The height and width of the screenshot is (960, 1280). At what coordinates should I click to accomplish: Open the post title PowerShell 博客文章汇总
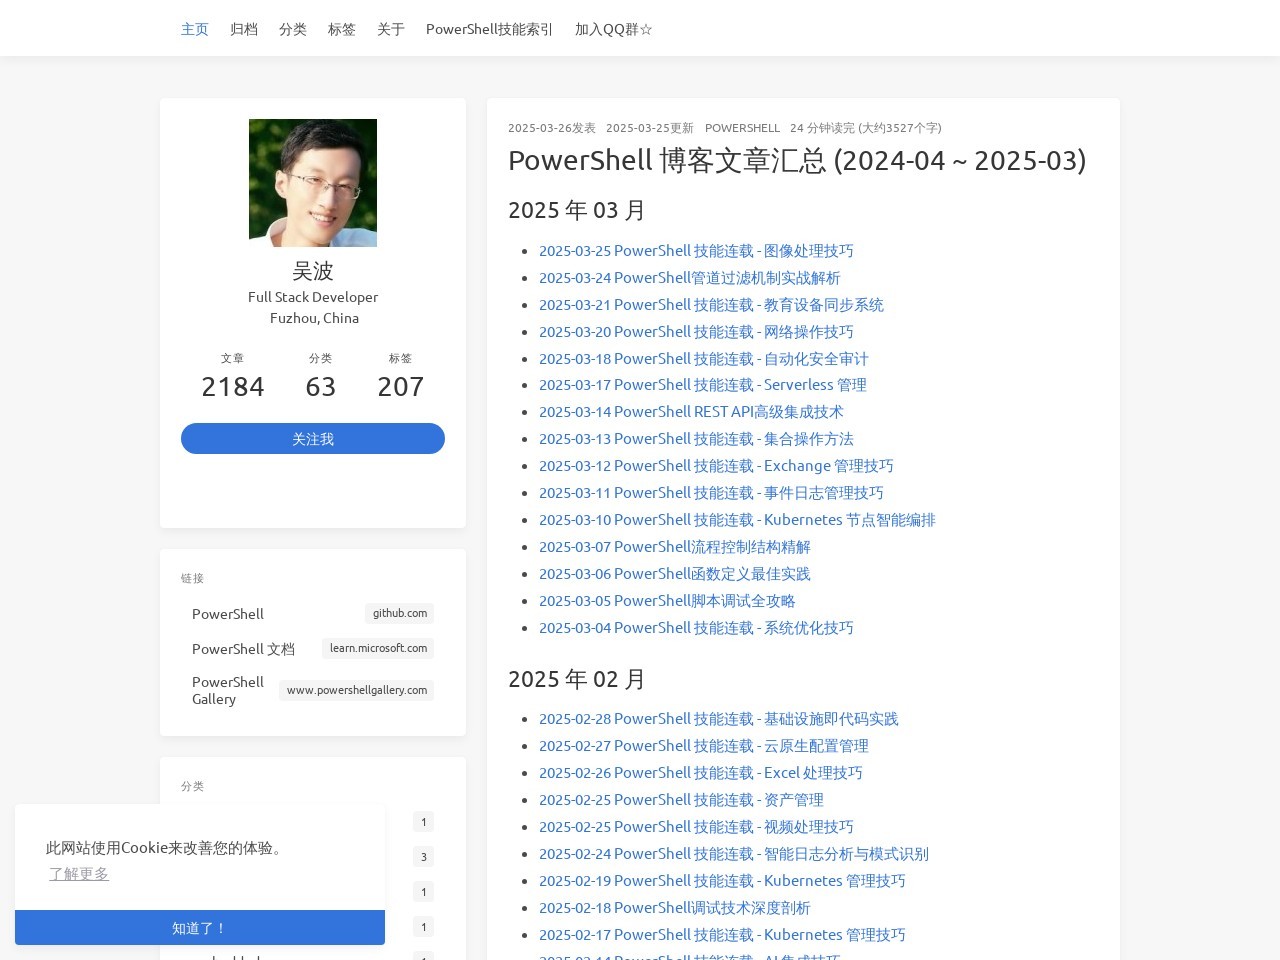(x=796, y=160)
